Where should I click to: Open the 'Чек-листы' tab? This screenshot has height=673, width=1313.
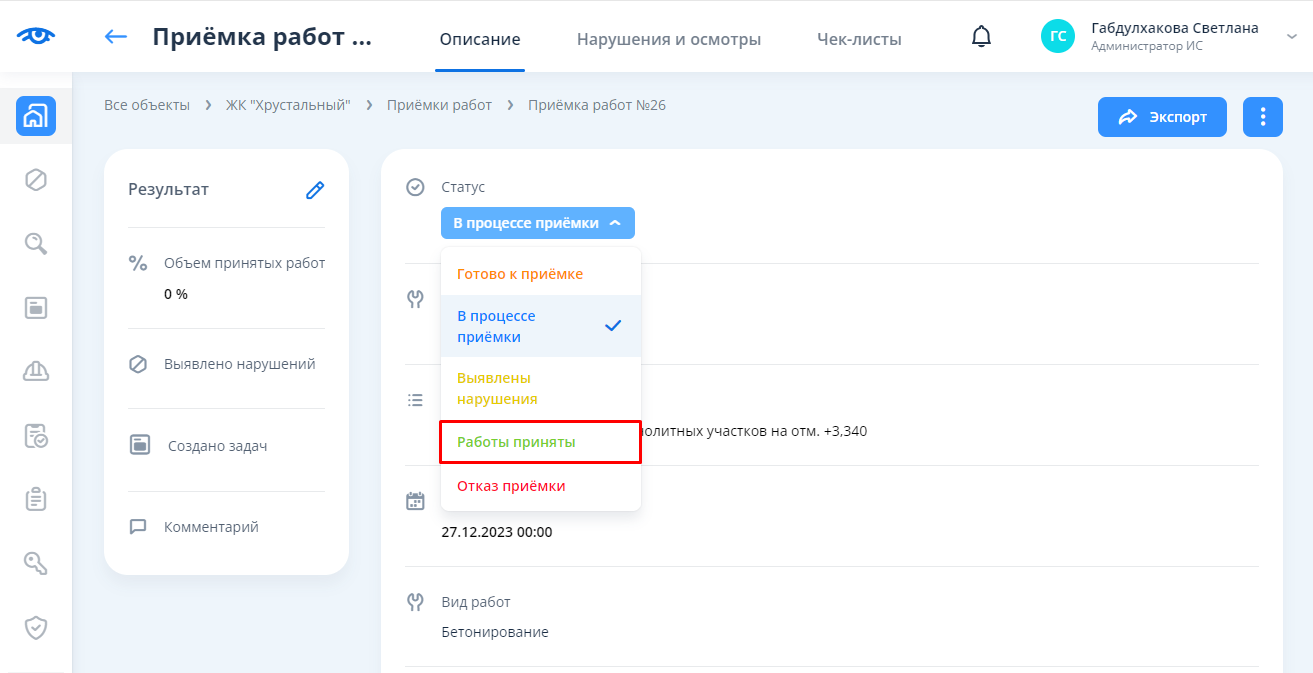[x=859, y=40]
